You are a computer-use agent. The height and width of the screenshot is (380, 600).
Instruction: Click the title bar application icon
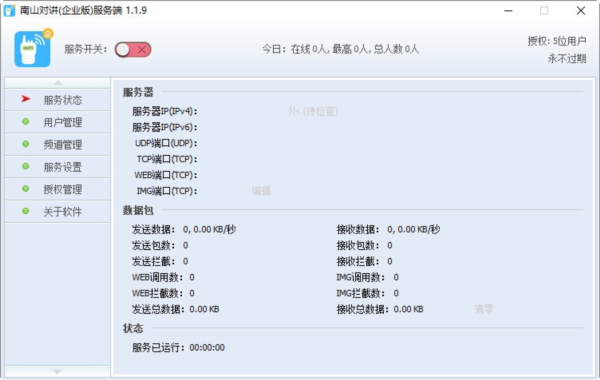[x=10, y=10]
